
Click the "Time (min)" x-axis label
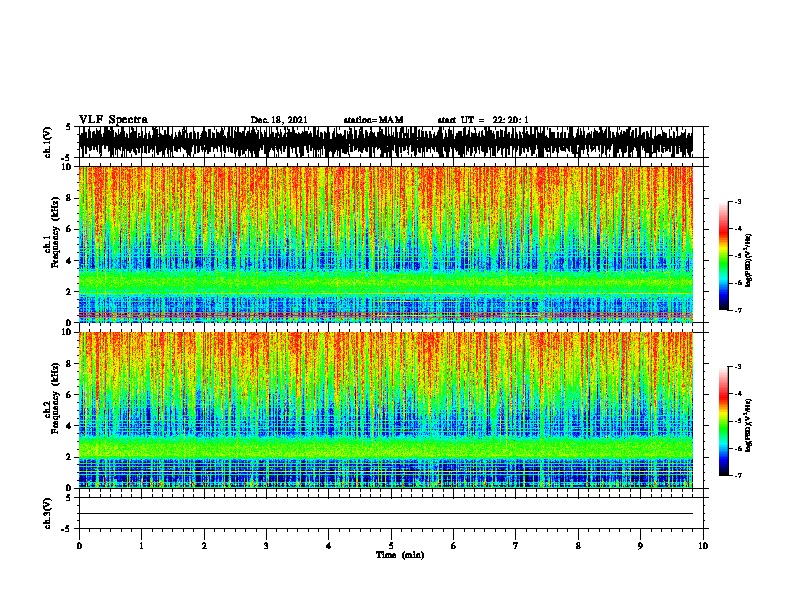coord(400,555)
